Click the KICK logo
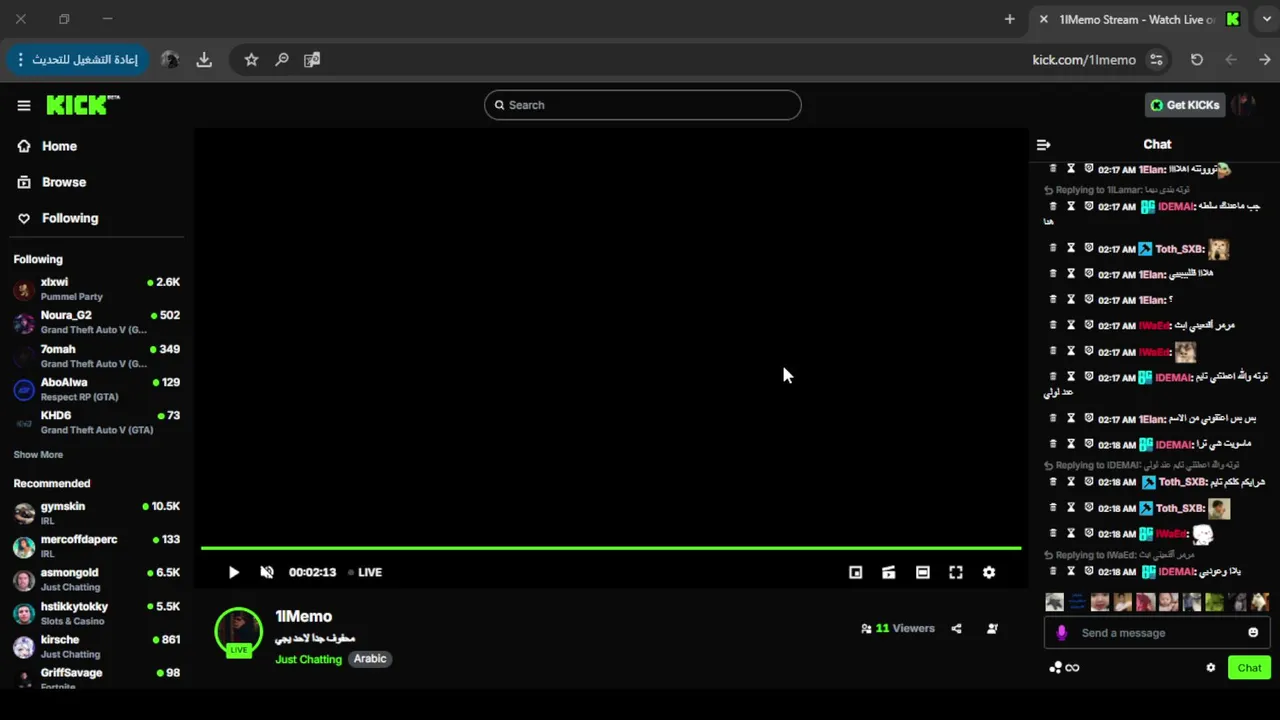Image resolution: width=1280 pixels, height=720 pixels. [82, 105]
